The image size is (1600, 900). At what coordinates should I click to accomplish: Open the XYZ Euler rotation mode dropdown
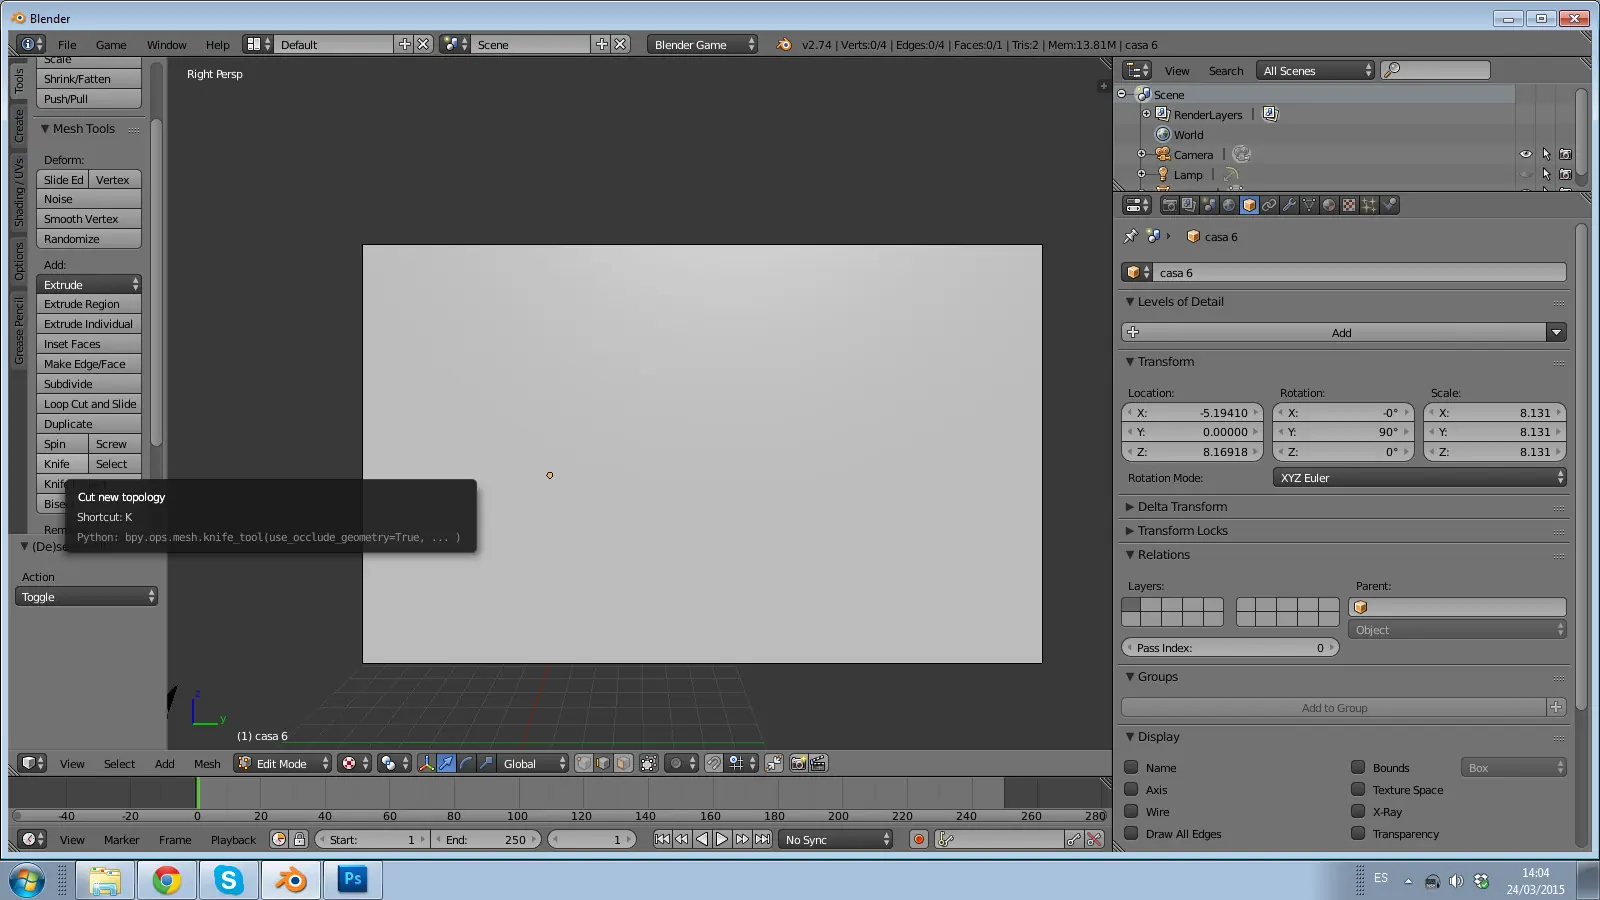click(1420, 478)
